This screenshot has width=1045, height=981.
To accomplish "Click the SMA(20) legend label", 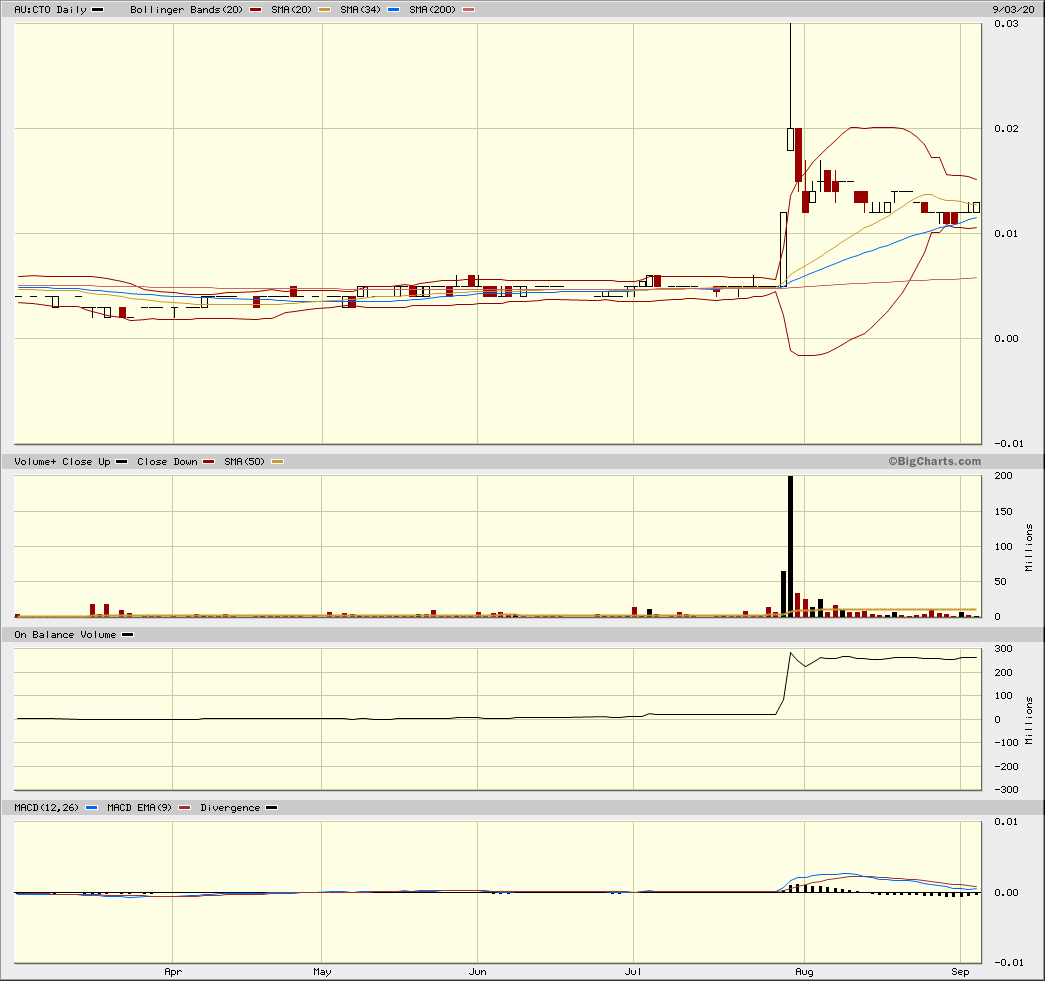I will click(x=291, y=9).
